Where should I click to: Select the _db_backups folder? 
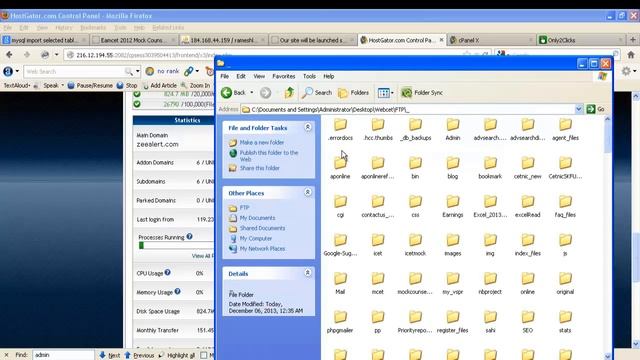click(x=416, y=129)
